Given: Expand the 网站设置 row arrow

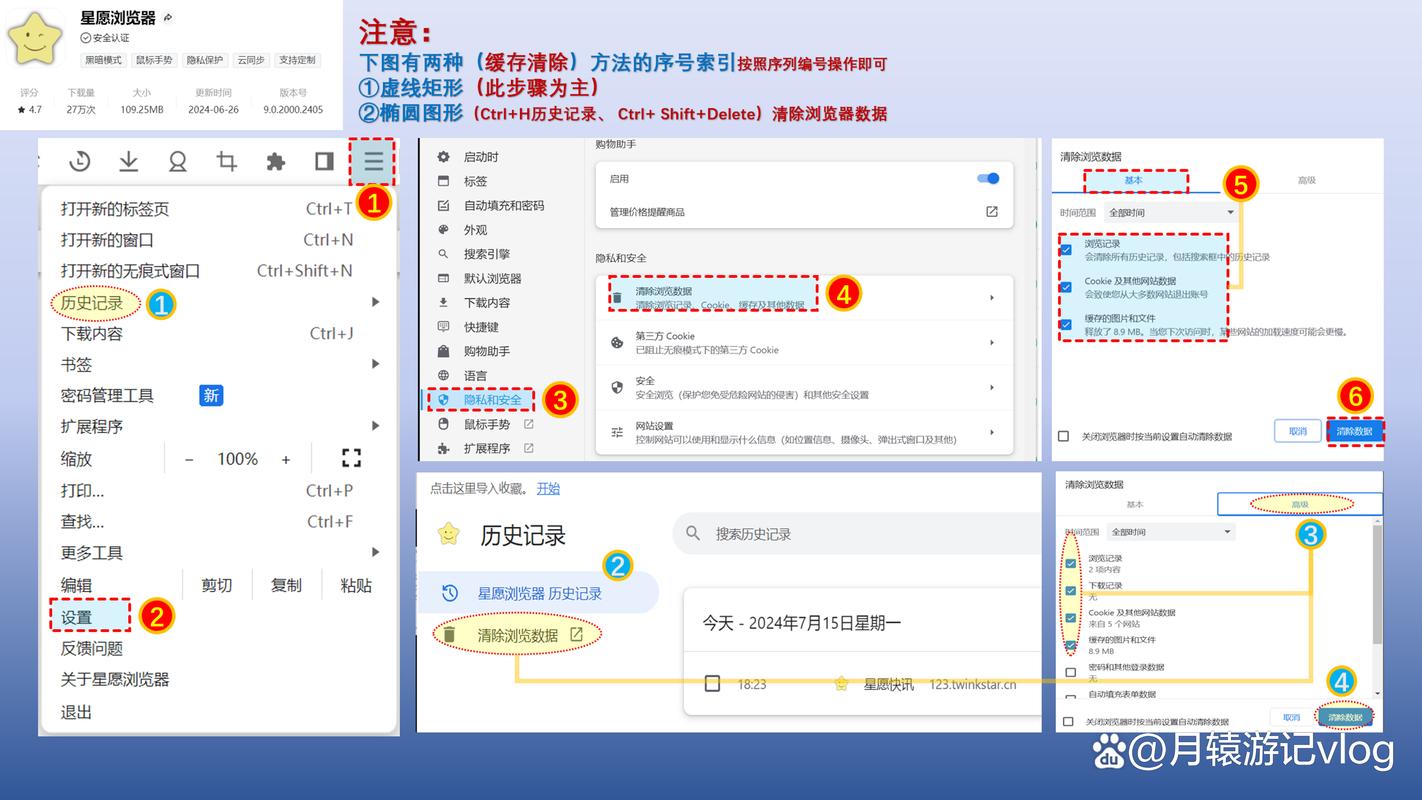Looking at the screenshot, I should coord(992,432).
